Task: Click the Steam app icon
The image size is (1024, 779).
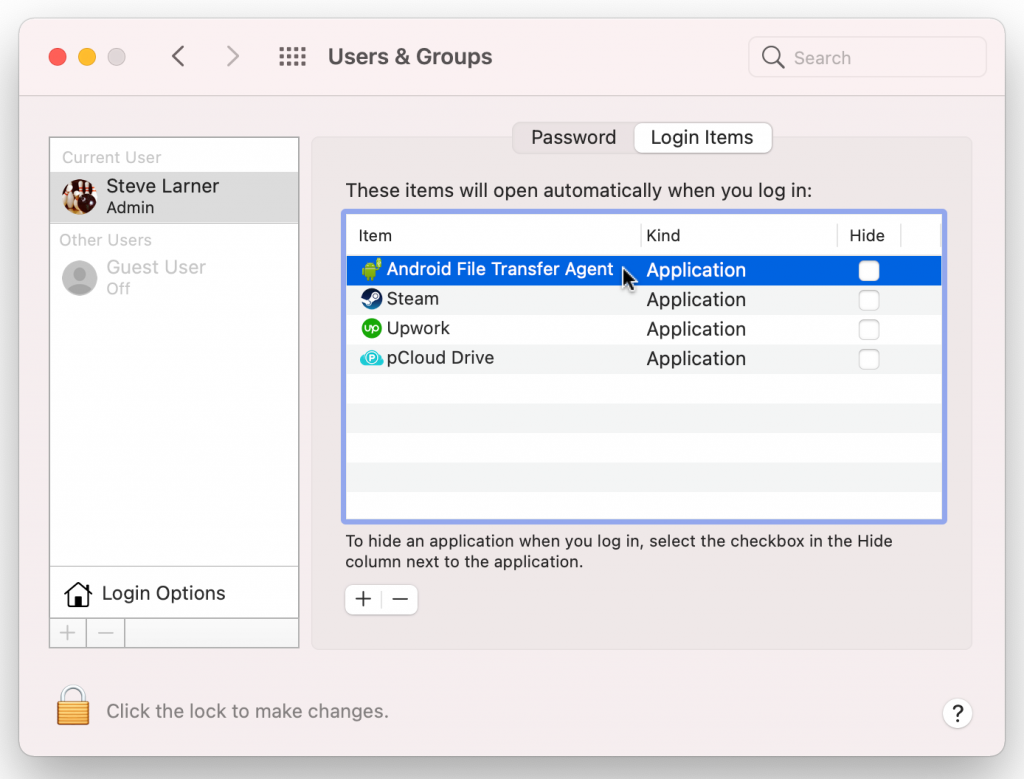Action: (x=370, y=298)
